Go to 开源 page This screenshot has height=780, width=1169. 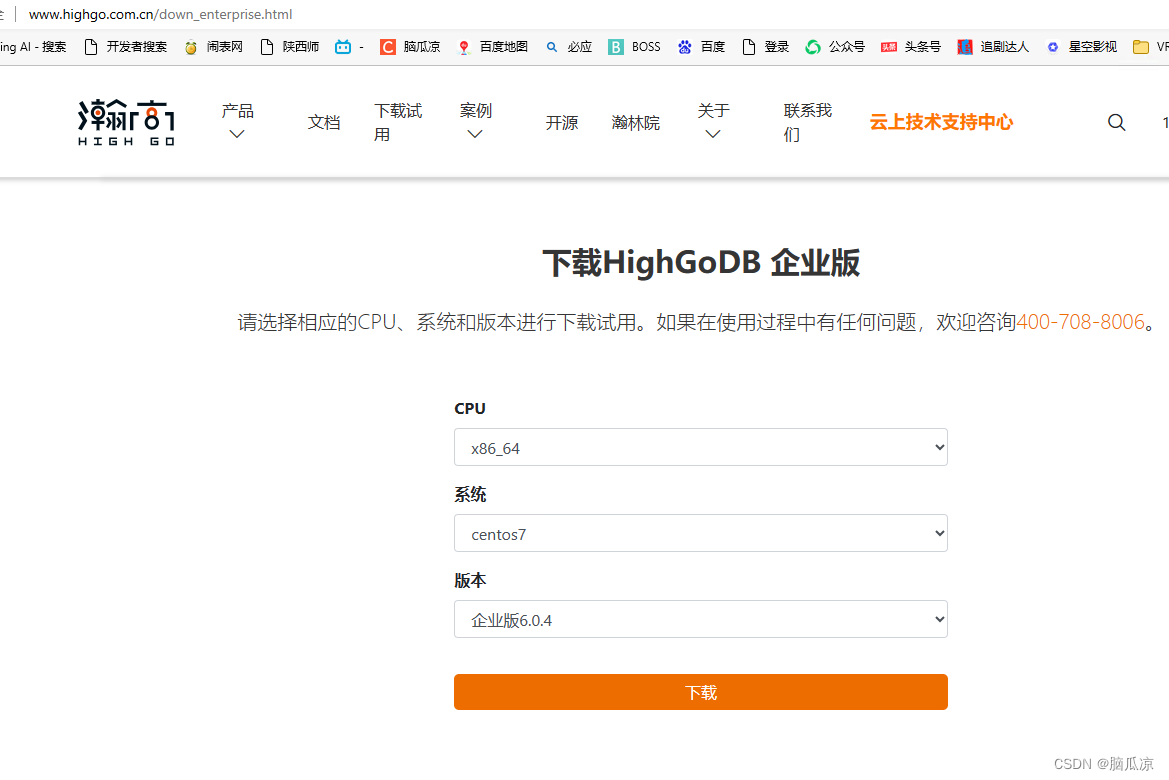(x=561, y=122)
